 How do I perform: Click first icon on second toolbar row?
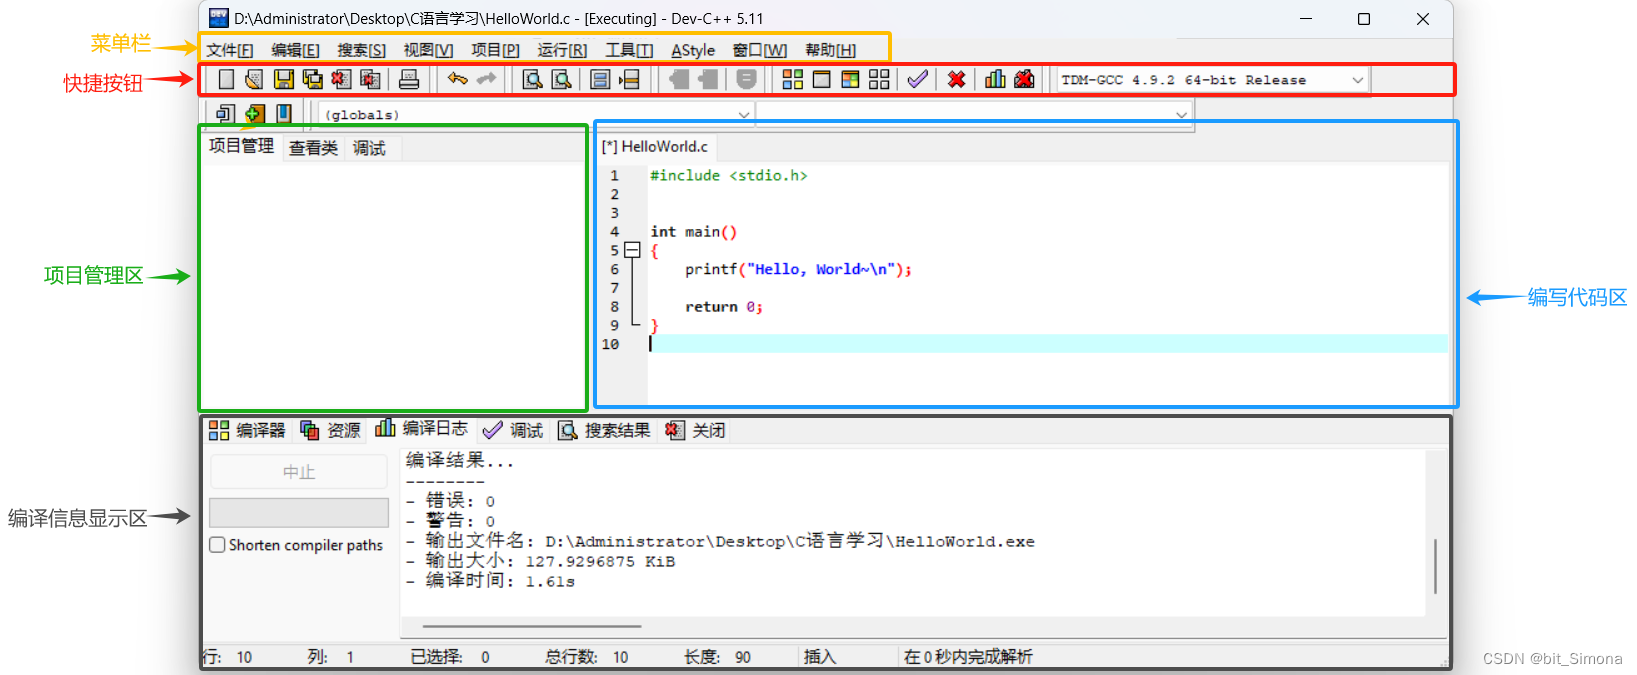click(x=226, y=114)
